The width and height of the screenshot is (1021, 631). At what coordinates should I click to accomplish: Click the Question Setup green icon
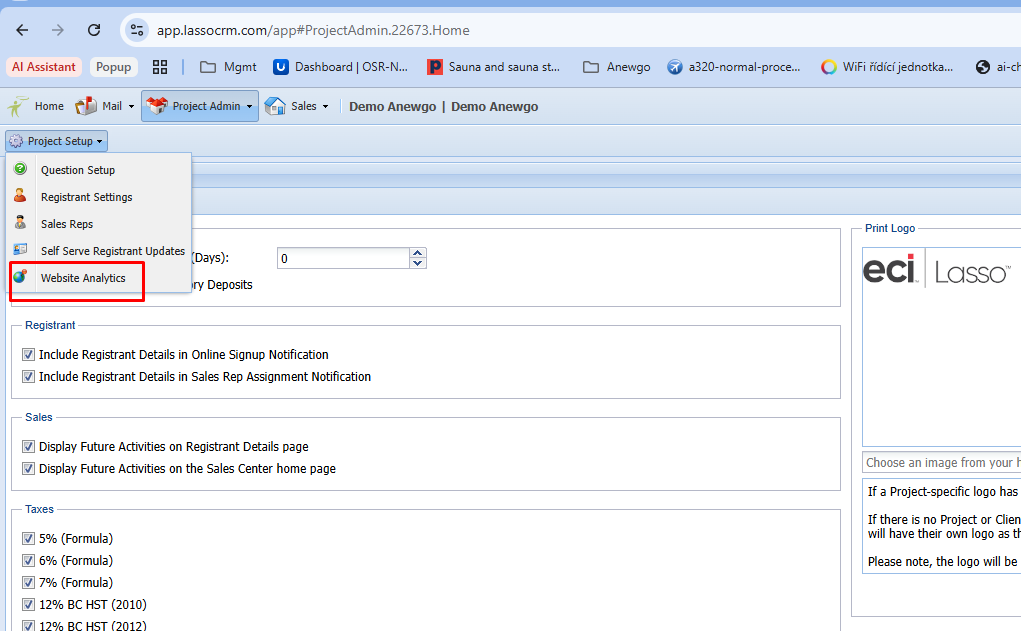coord(20,170)
